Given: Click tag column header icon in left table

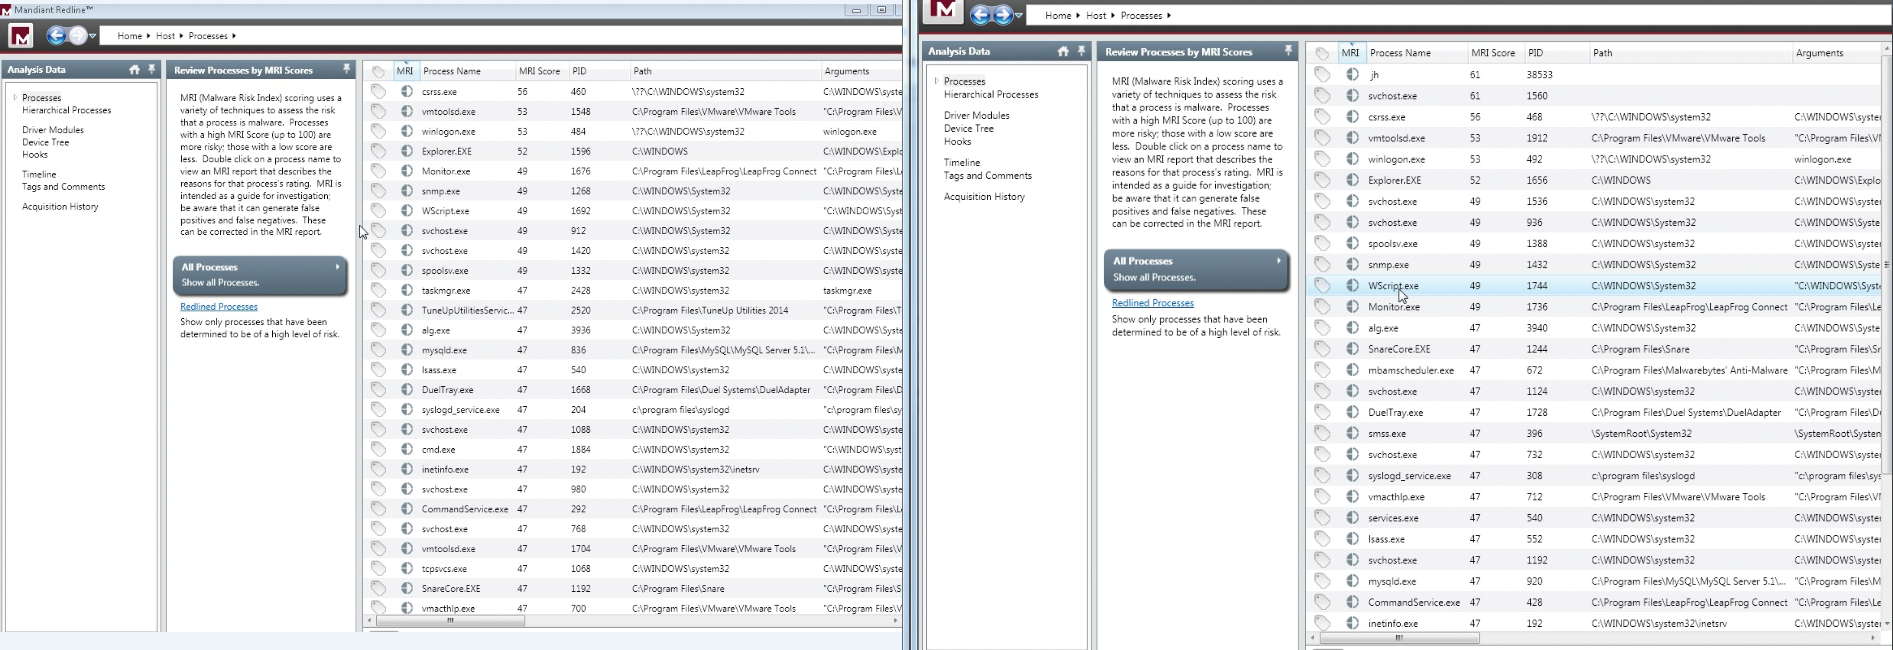Looking at the screenshot, I should coord(378,71).
